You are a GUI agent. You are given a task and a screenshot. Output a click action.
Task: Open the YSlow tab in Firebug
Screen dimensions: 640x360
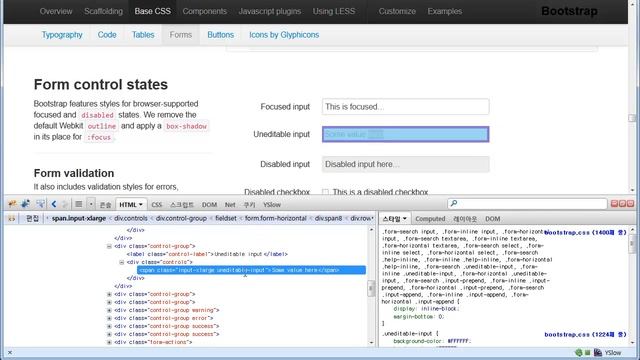pos(272,205)
